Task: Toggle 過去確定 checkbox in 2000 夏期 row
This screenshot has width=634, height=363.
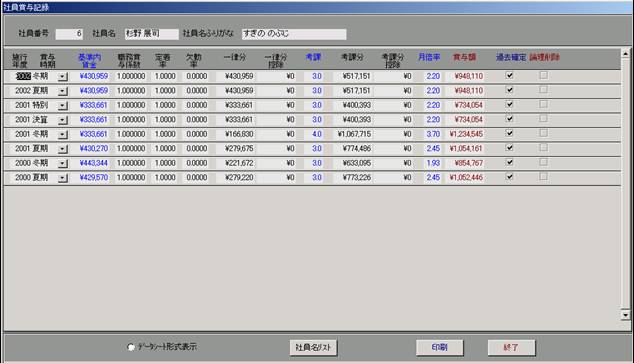Action: click(509, 177)
